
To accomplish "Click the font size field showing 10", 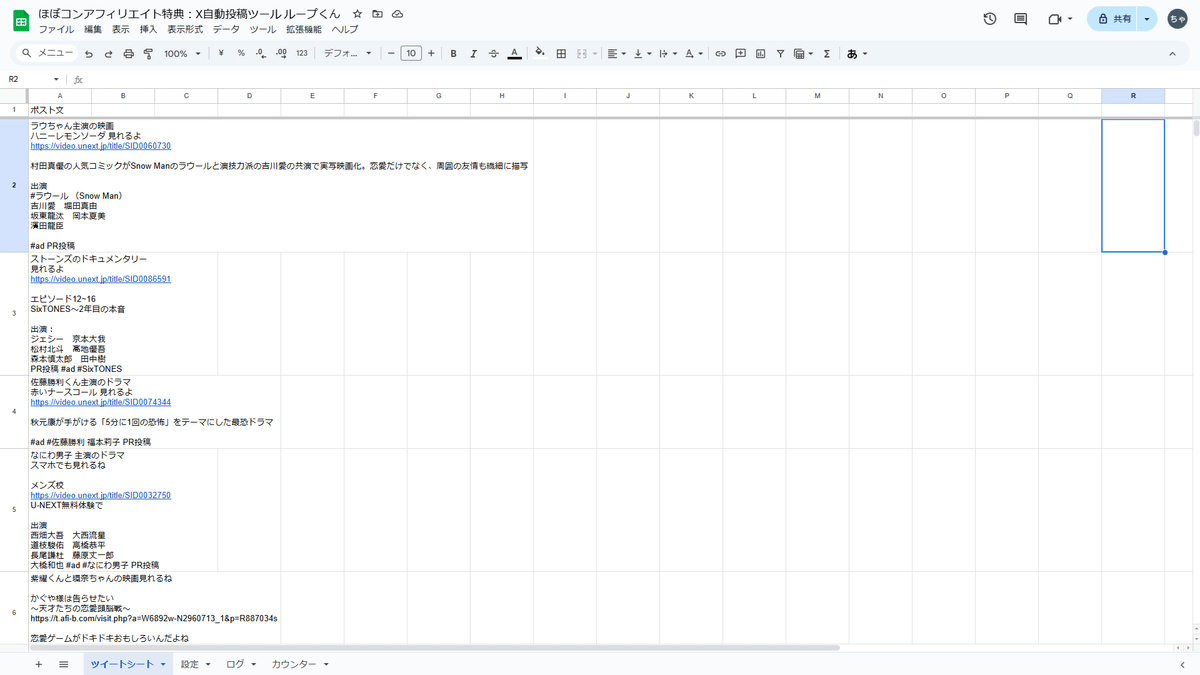I will tap(411, 54).
